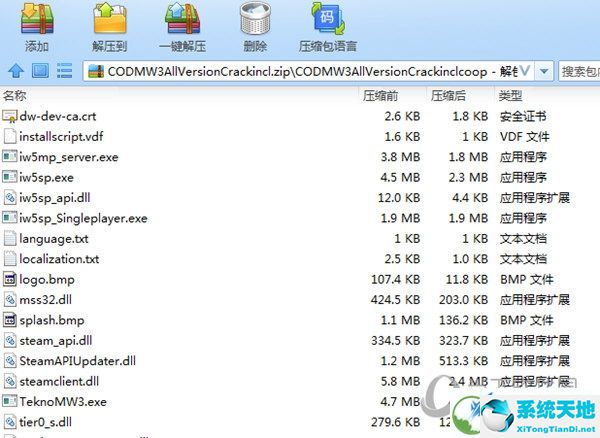Click 136.2 KB compressed size of splash.bmp
The height and width of the screenshot is (438, 600).
point(464,320)
